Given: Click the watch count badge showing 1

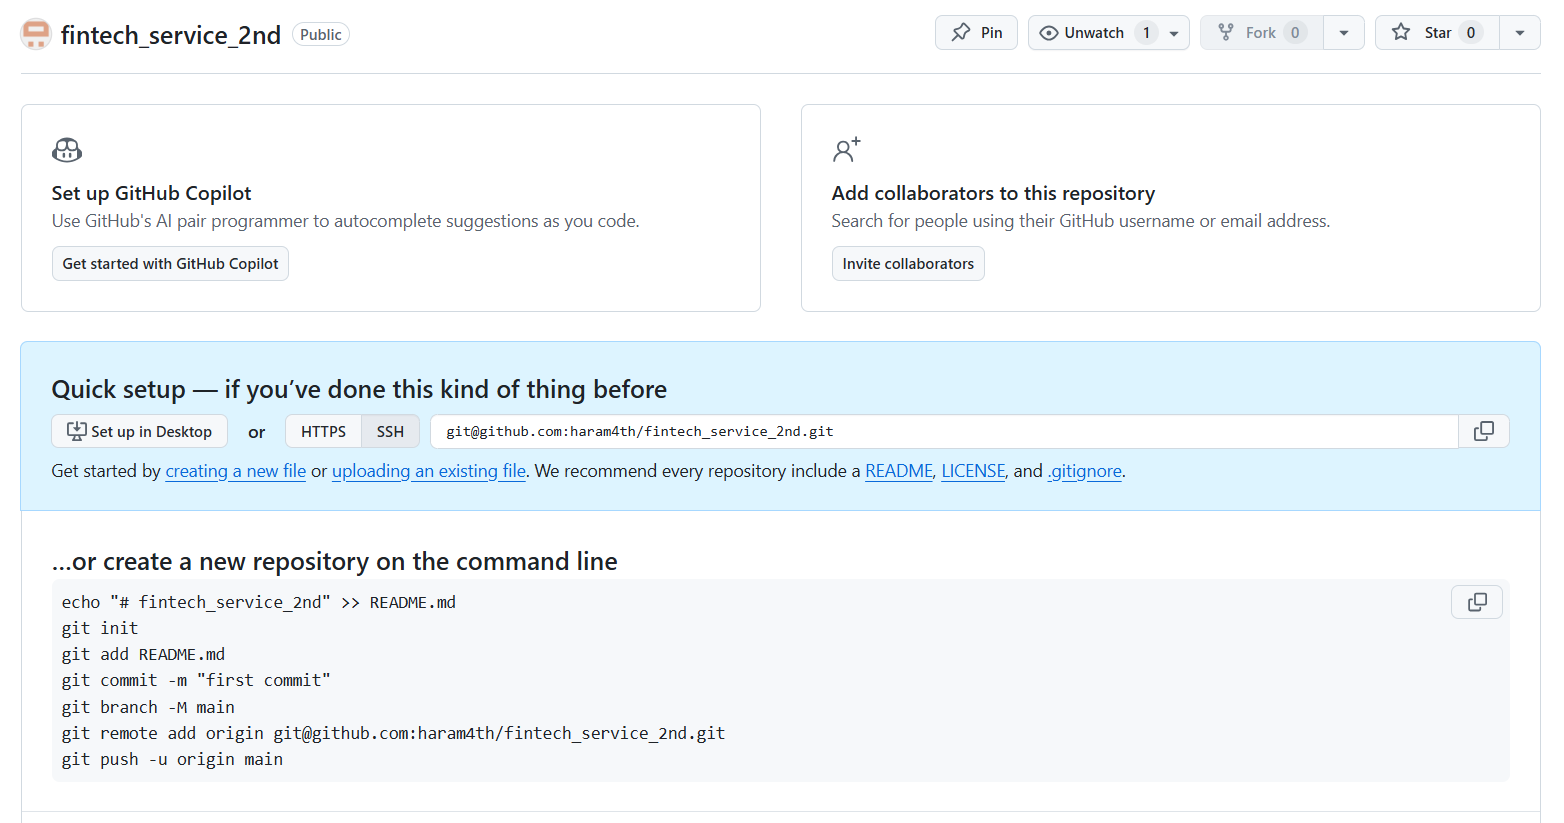Looking at the screenshot, I should pyautogui.click(x=1146, y=33).
